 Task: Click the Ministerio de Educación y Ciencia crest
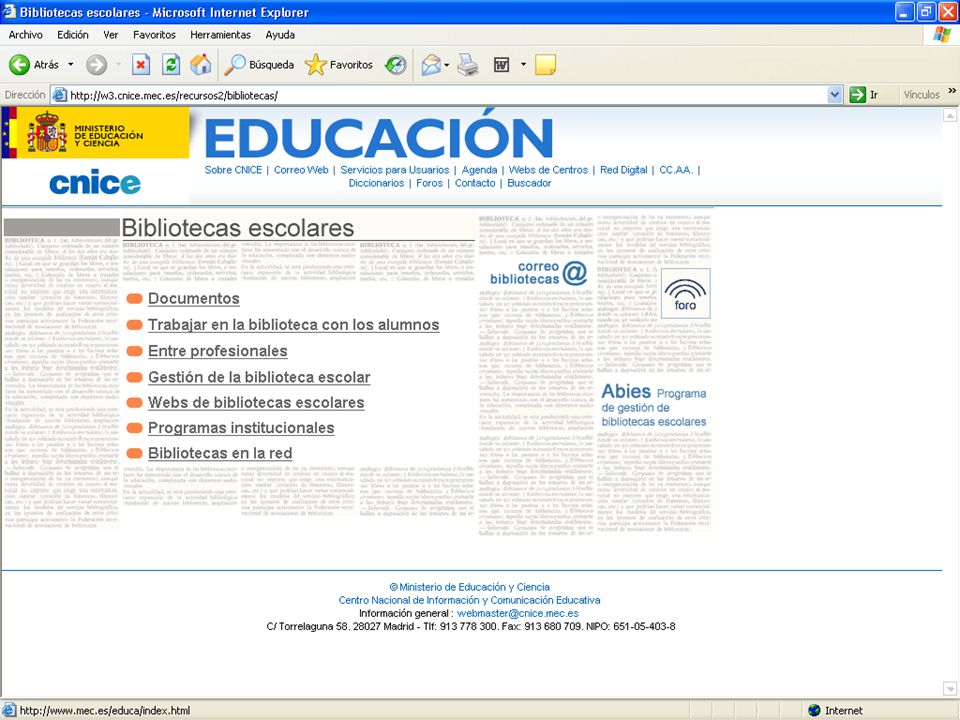coord(47,131)
